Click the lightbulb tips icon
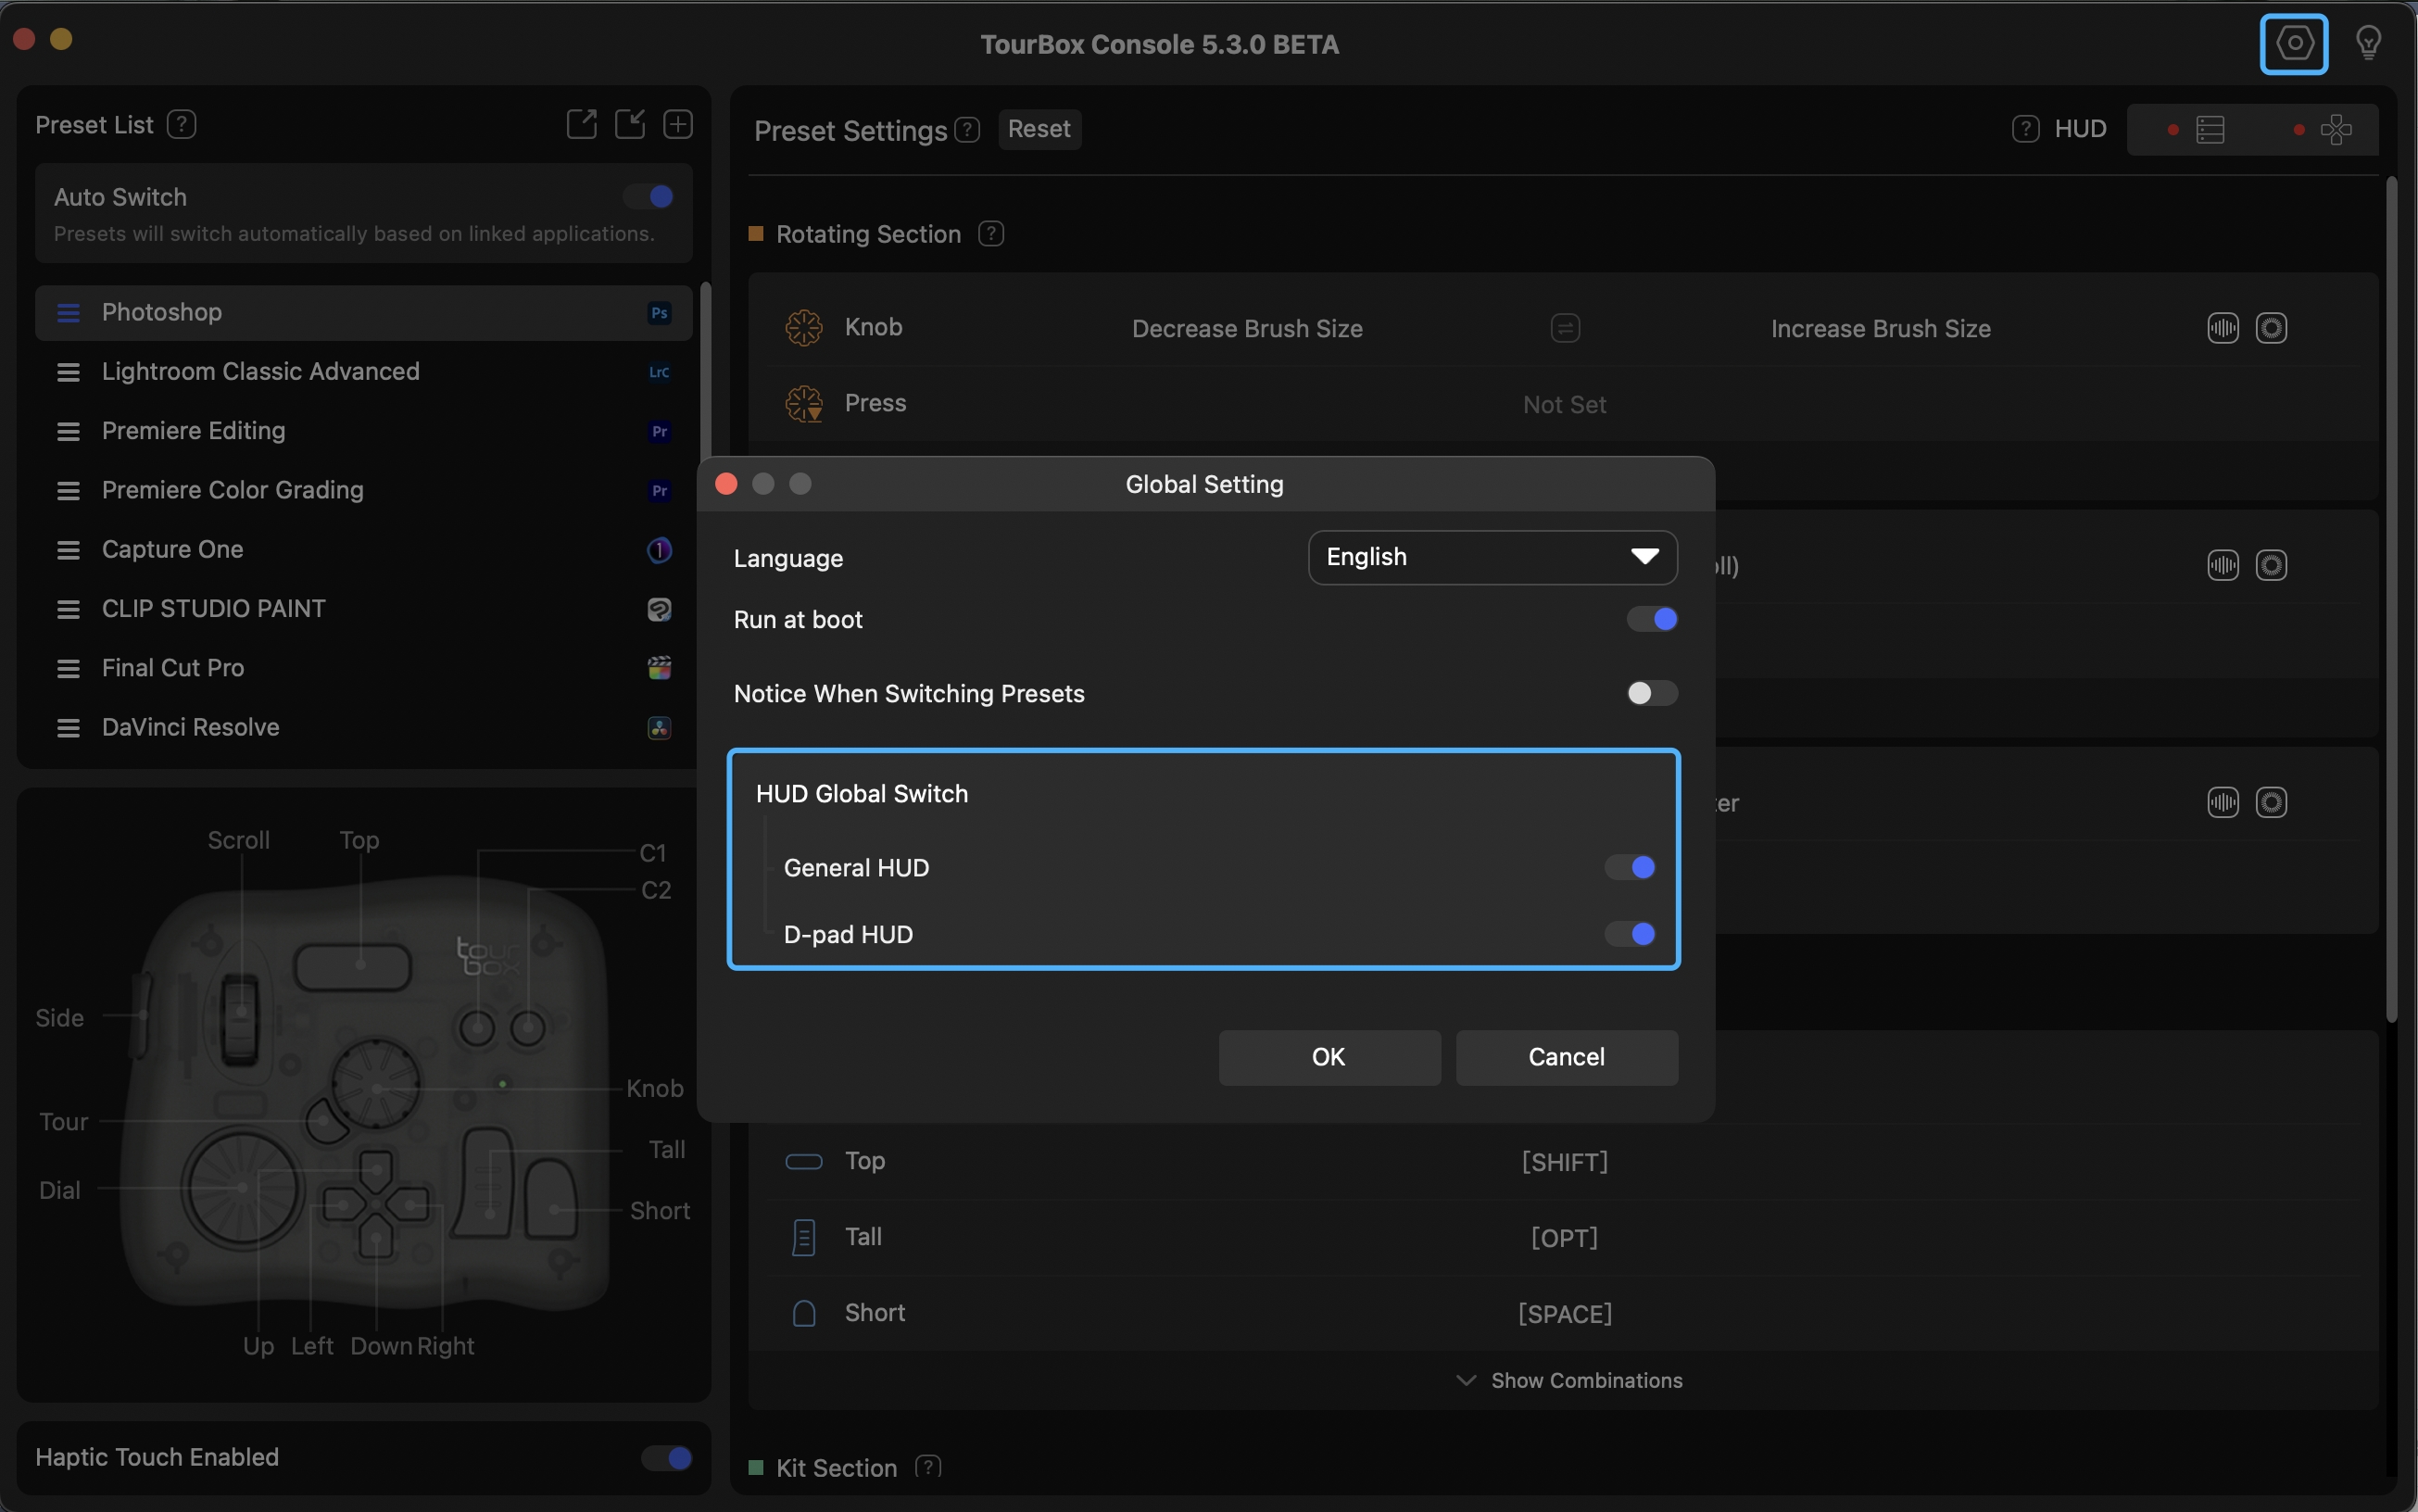Viewport: 2418px width, 1512px height. pos(2367,43)
